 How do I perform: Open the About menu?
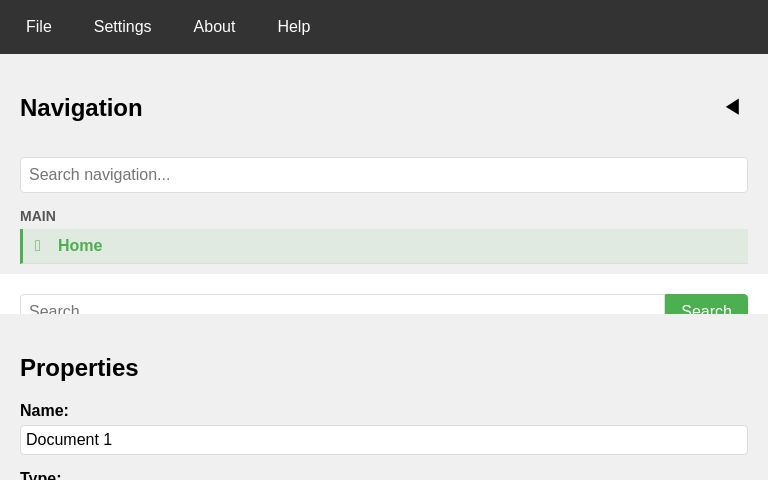click(x=214, y=27)
